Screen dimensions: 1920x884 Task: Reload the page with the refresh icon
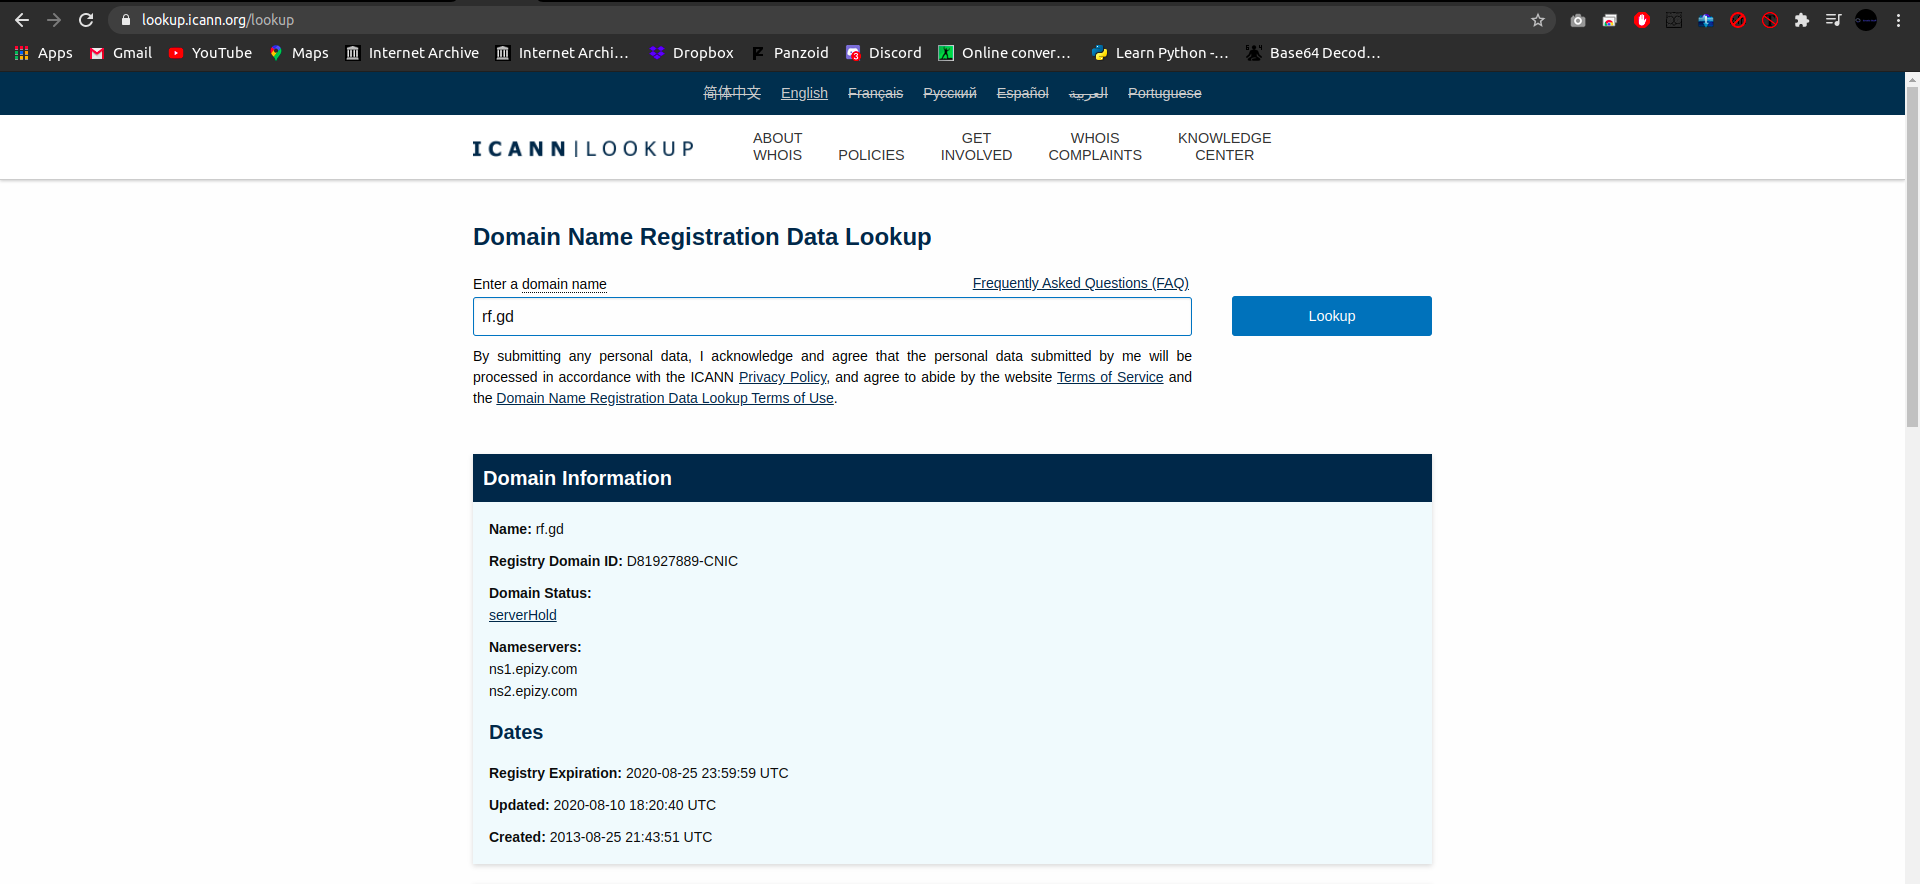(x=86, y=20)
